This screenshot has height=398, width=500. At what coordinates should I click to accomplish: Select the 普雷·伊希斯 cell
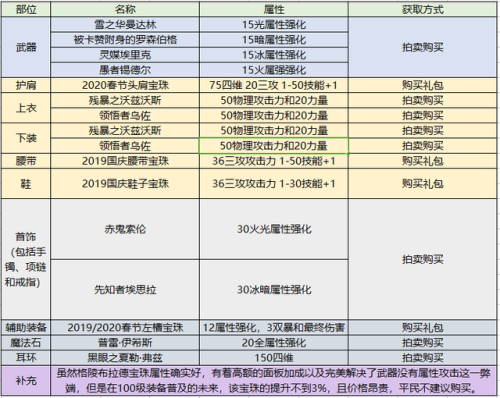(x=125, y=343)
